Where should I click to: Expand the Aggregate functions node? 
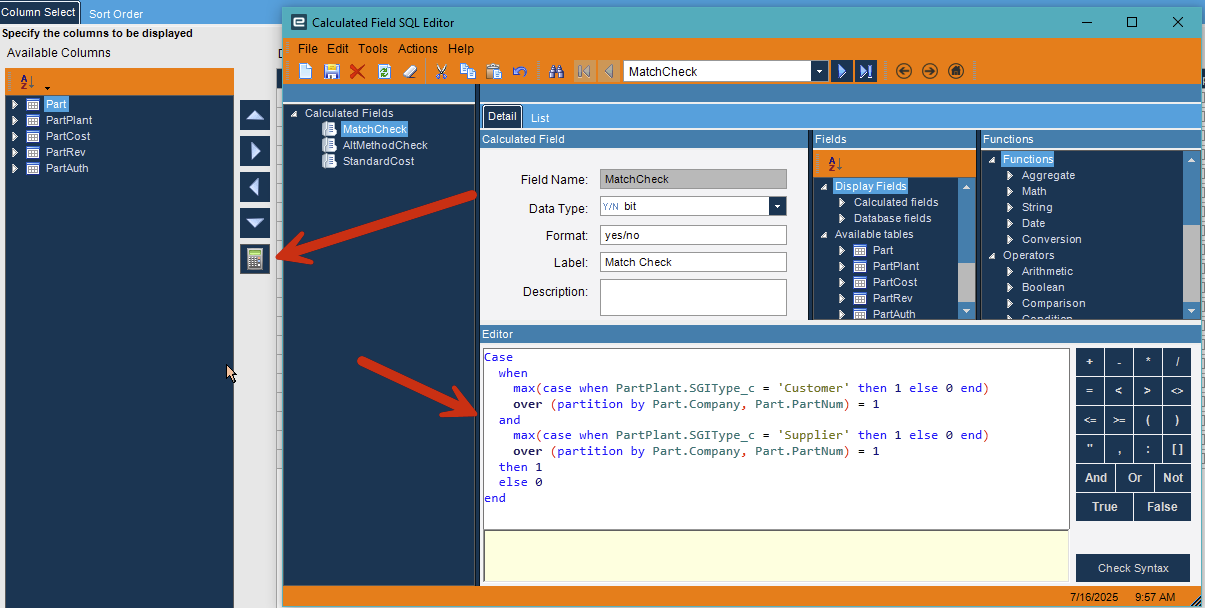(x=1010, y=175)
